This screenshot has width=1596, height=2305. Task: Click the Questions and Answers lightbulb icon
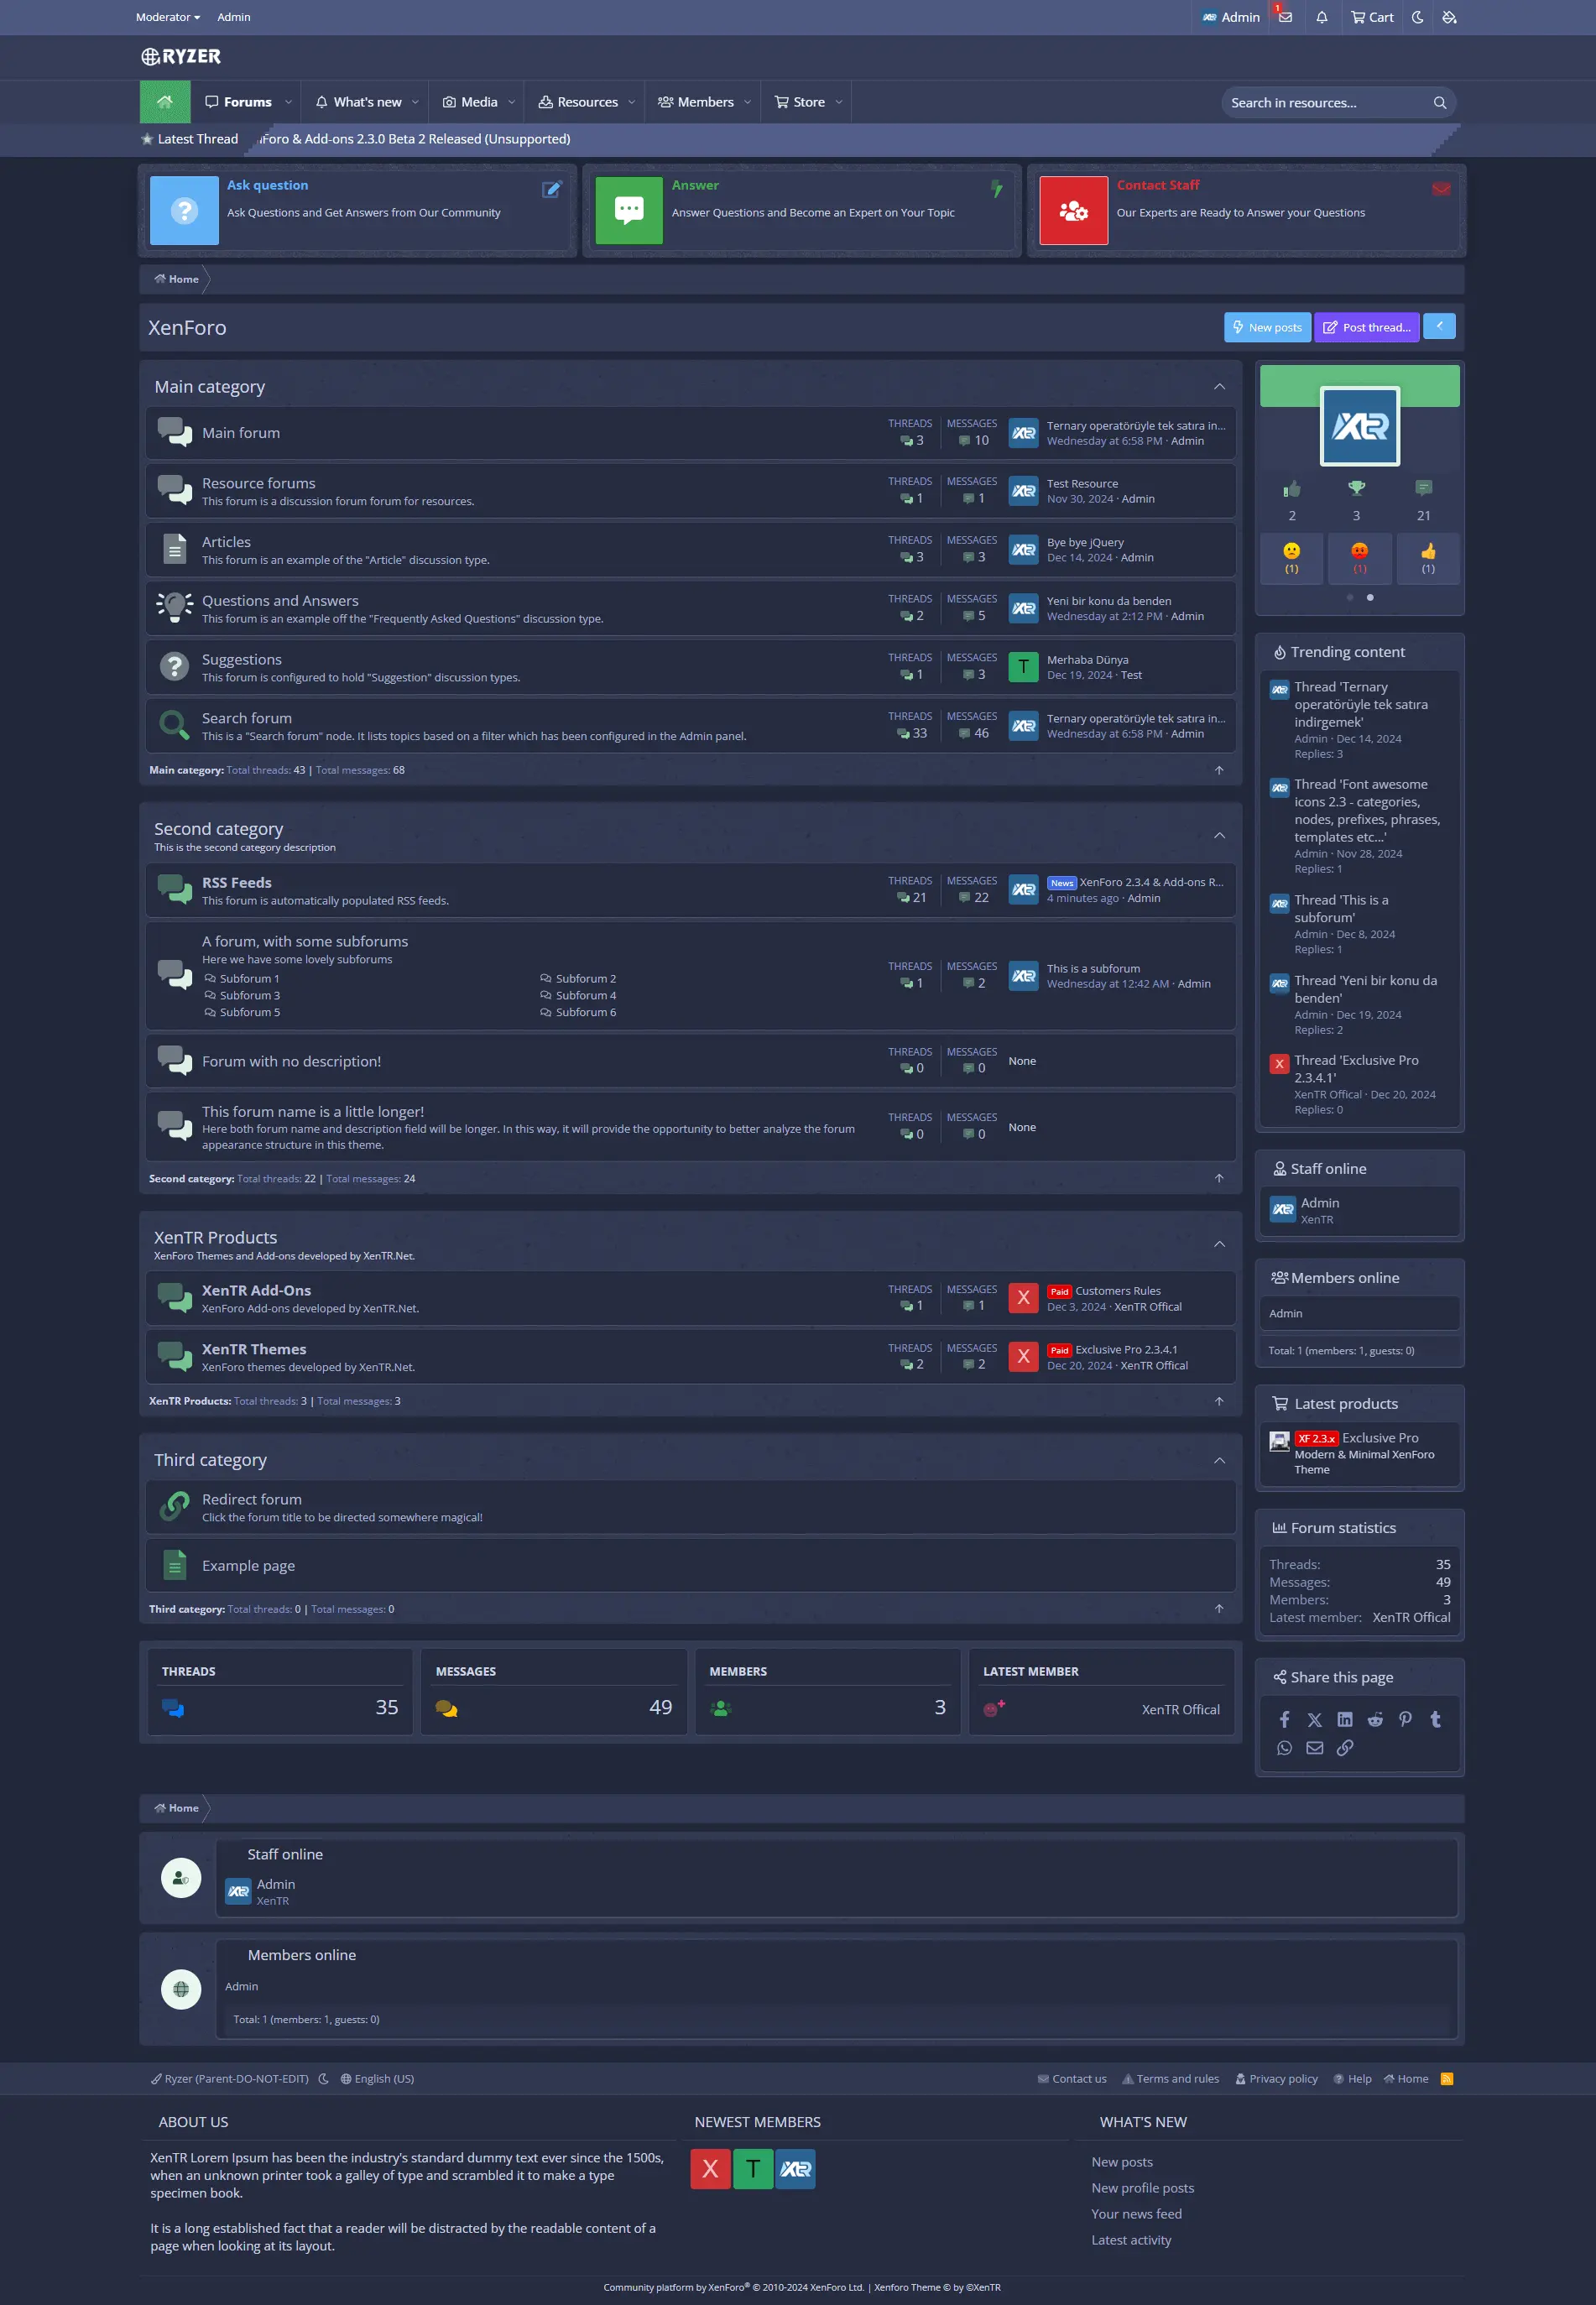(174, 607)
